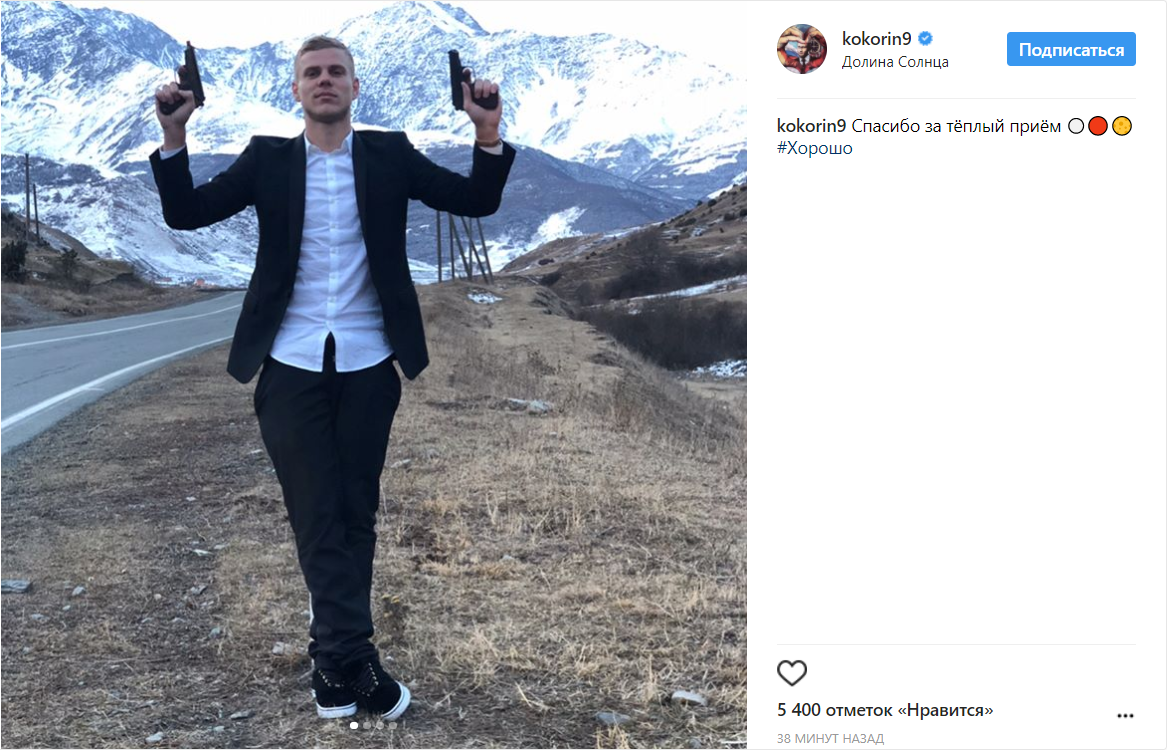Jump to the second carousel dot
The image size is (1167, 750).
[x=367, y=725]
